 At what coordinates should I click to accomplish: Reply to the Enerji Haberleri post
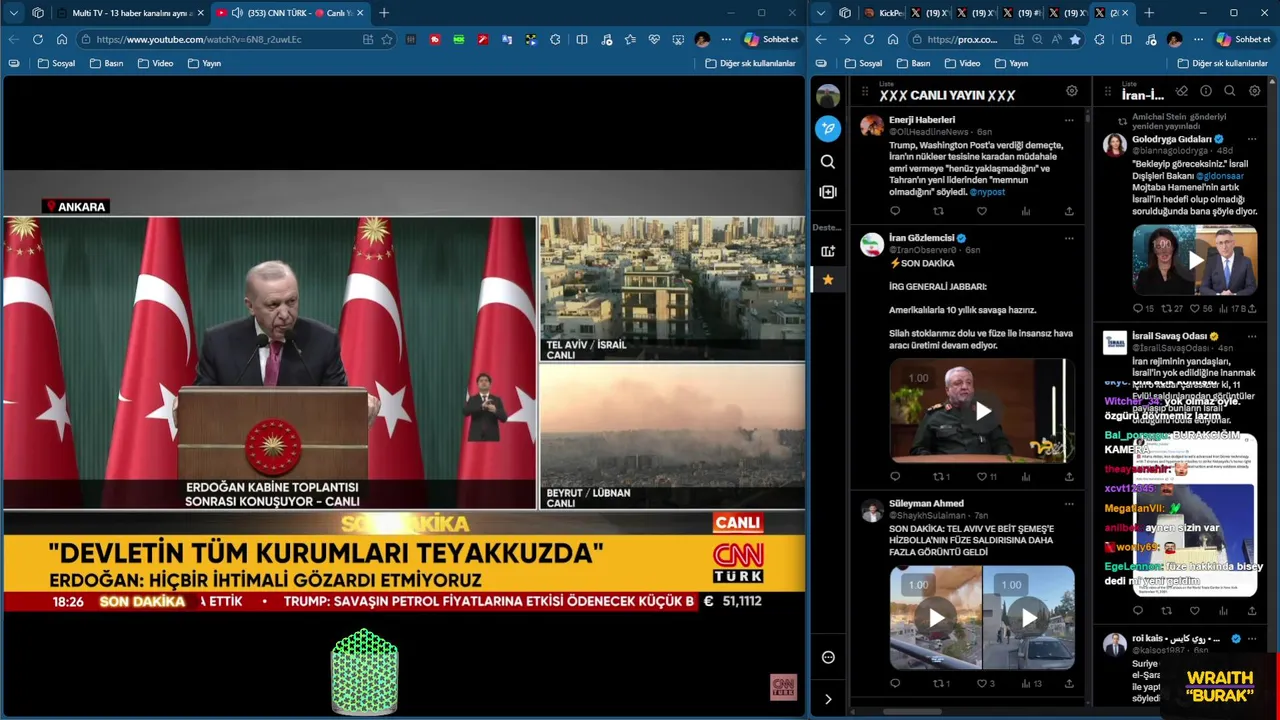pyautogui.click(x=895, y=211)
